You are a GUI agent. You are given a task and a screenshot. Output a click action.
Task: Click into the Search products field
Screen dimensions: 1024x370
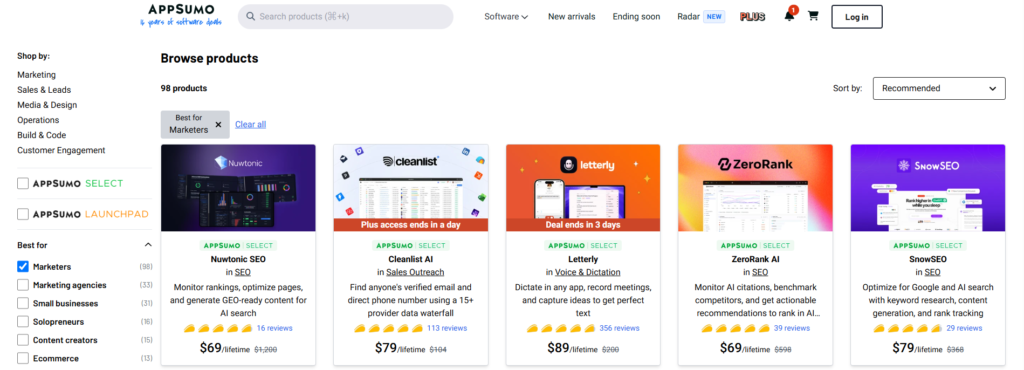coord(345,16)
